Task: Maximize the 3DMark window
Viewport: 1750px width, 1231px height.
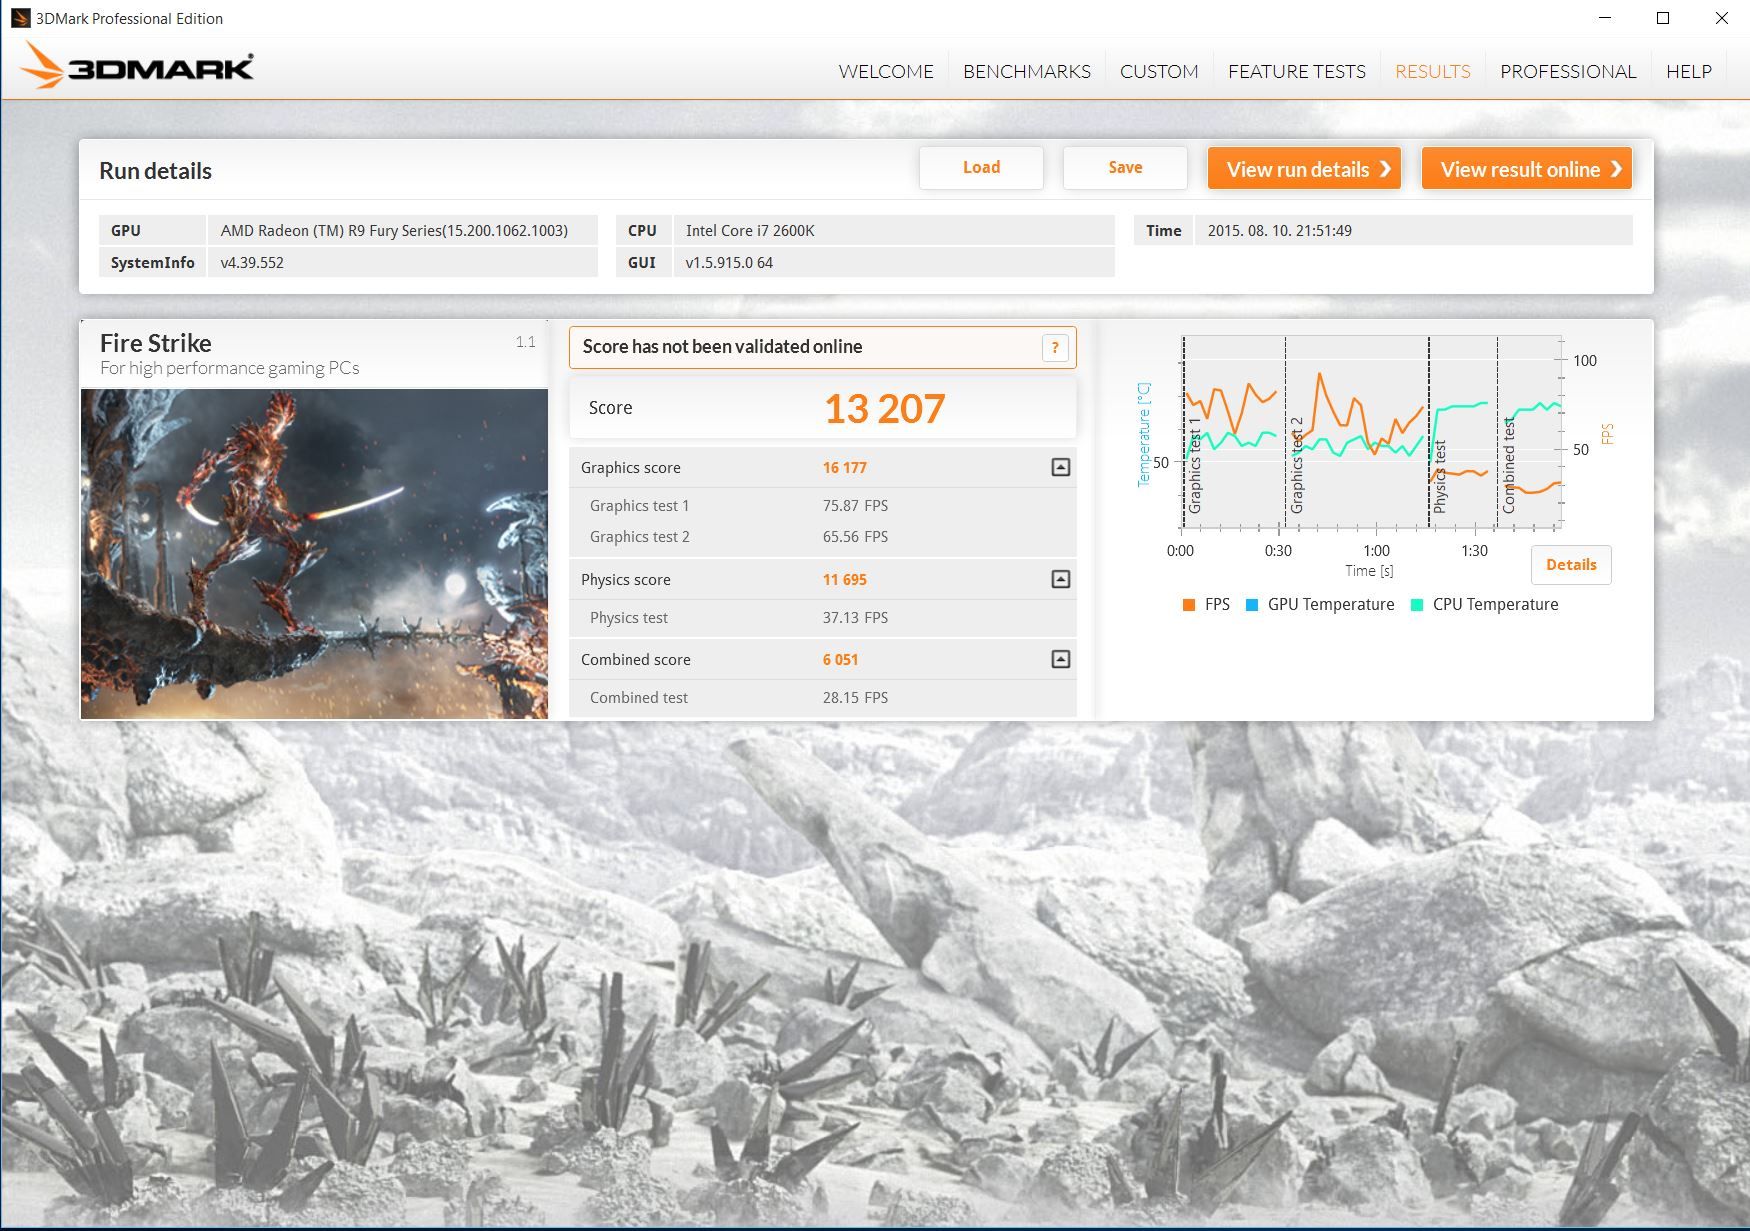Action: 1663,18
